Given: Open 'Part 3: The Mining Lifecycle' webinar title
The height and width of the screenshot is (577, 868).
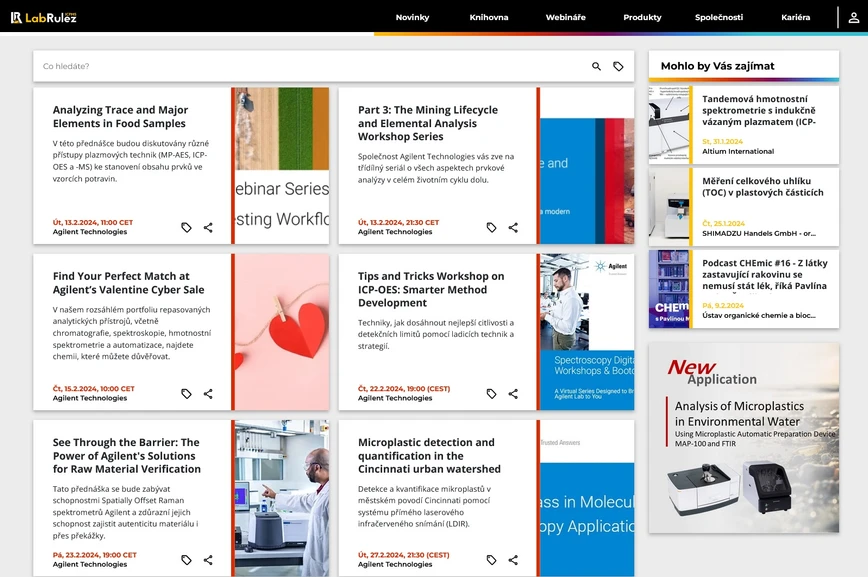Looking at the screenshot, I should pos(427,123).
